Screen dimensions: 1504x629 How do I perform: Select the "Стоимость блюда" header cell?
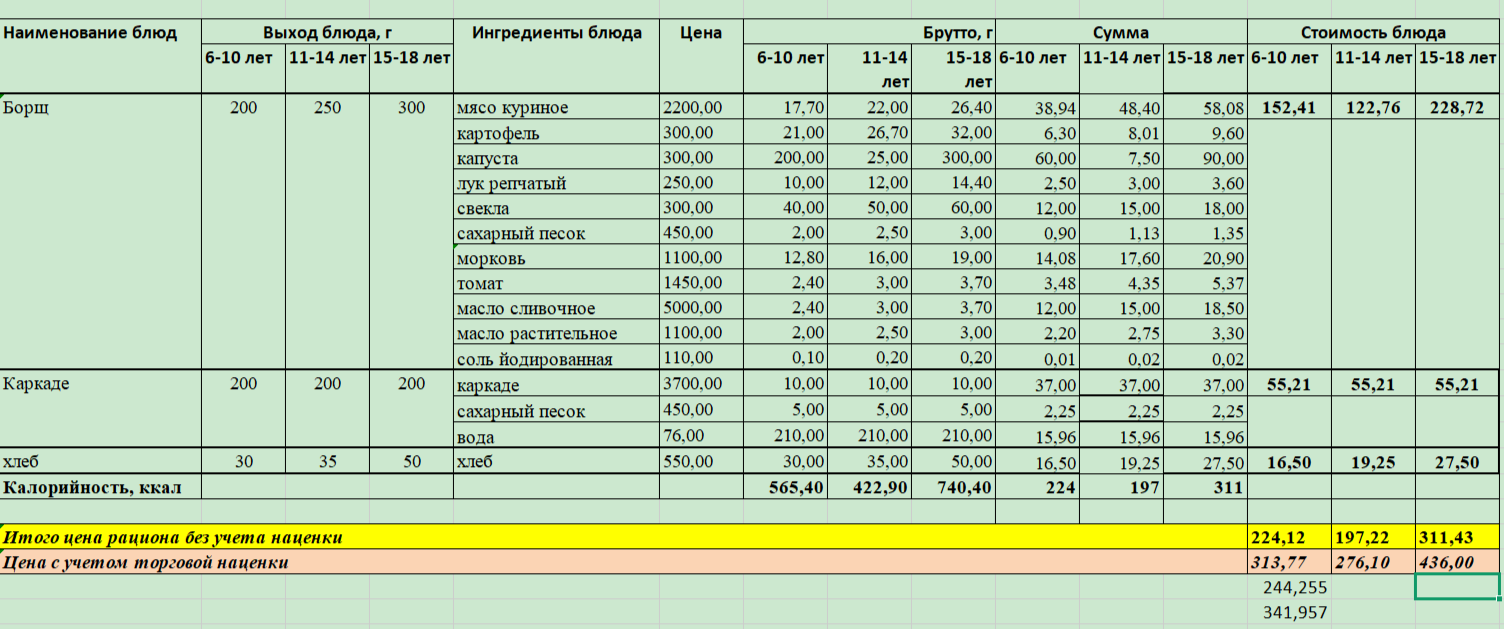coord(1372,33)
